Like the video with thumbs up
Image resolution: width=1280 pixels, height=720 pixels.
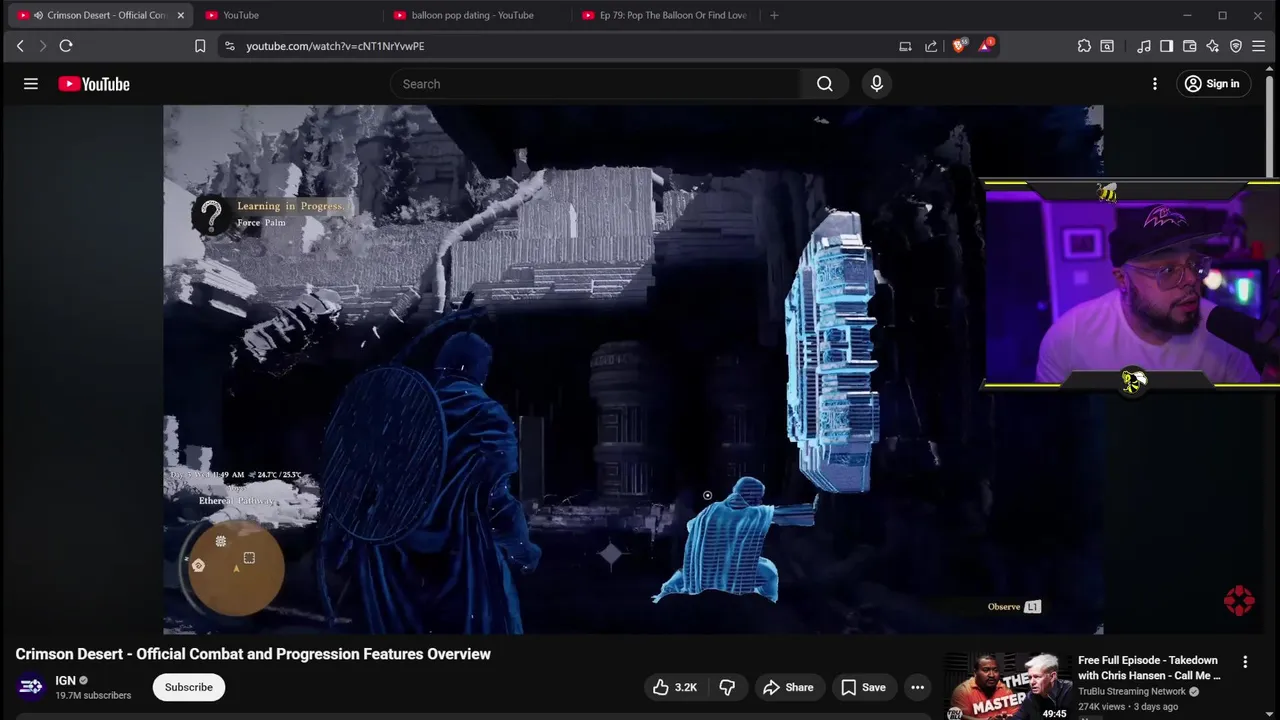click(675, 687)
